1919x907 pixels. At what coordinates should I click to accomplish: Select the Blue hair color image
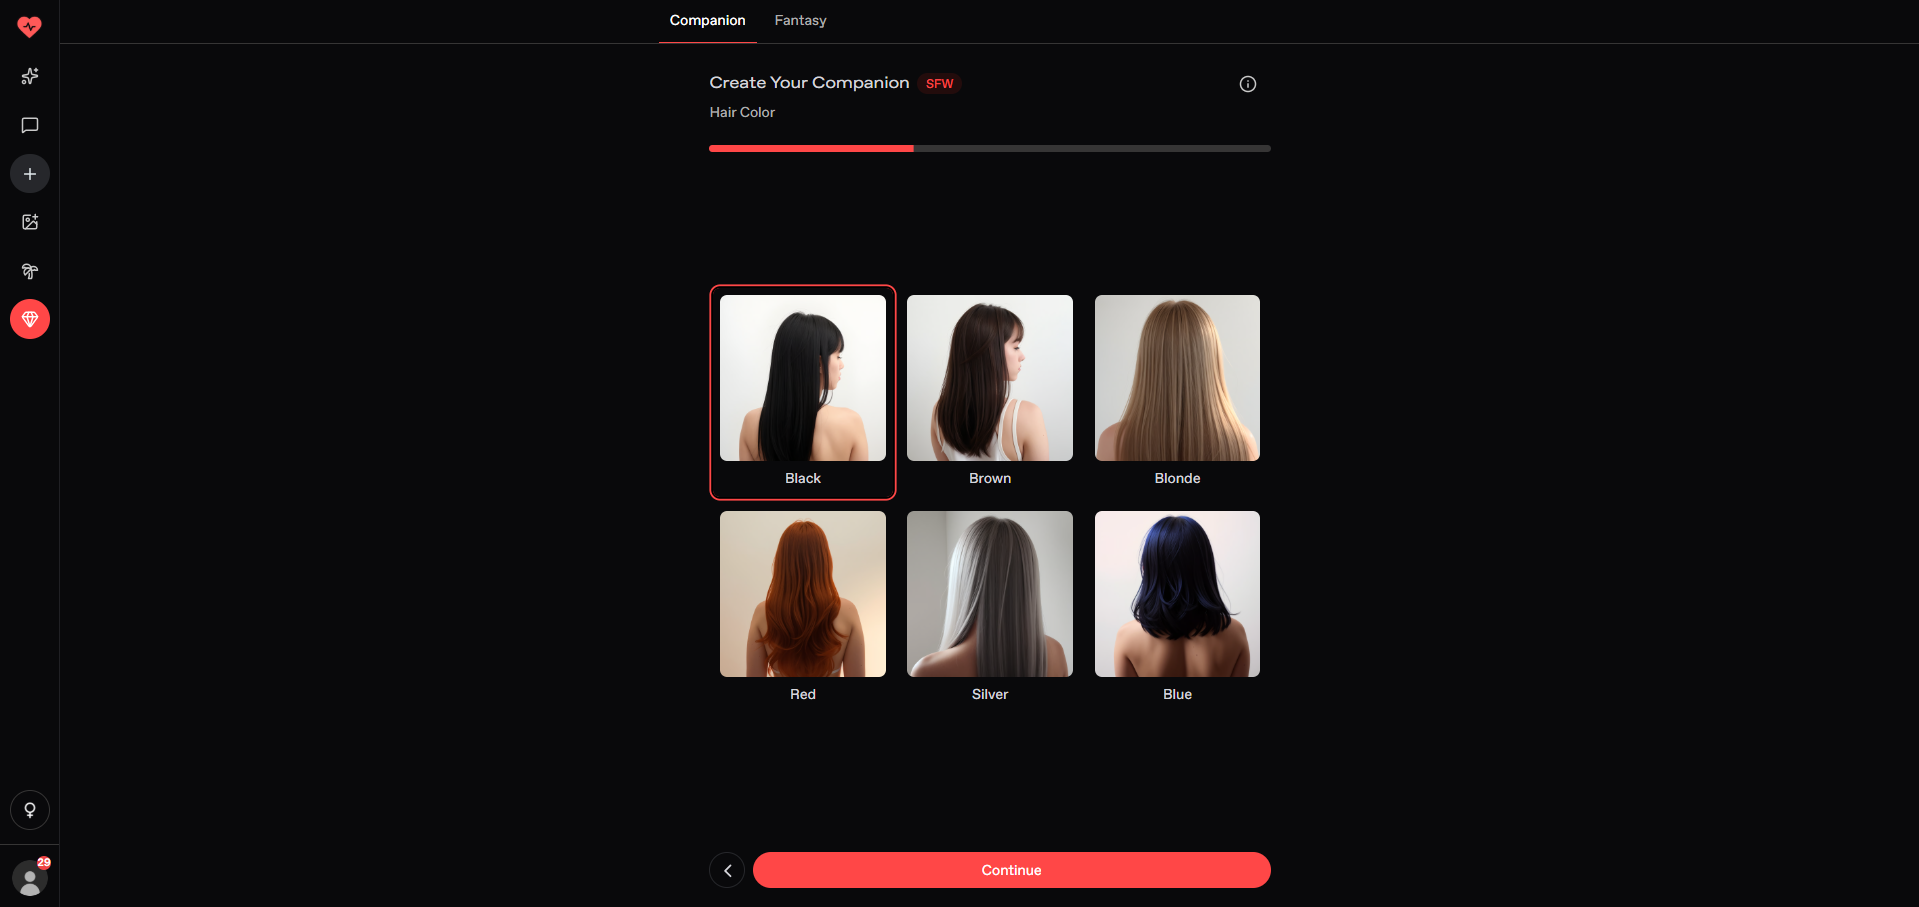coord(1177,594)
